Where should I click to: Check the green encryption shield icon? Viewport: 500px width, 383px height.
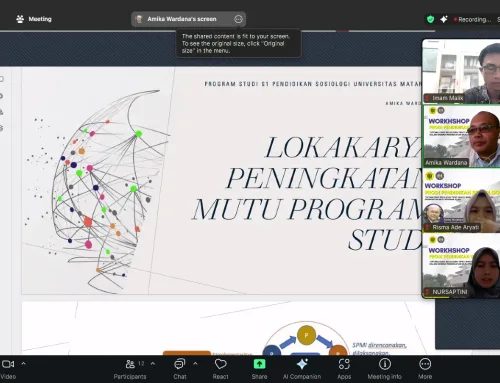tap(430, 19)
